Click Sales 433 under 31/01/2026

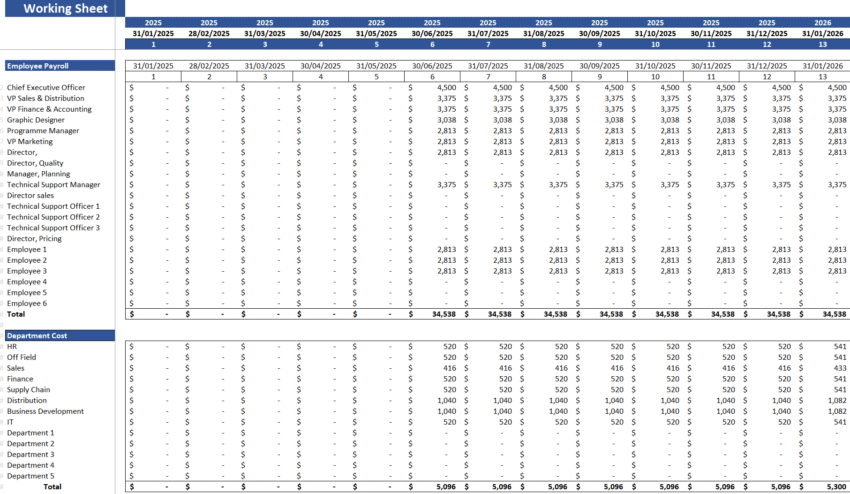click(x=840, y=368)
